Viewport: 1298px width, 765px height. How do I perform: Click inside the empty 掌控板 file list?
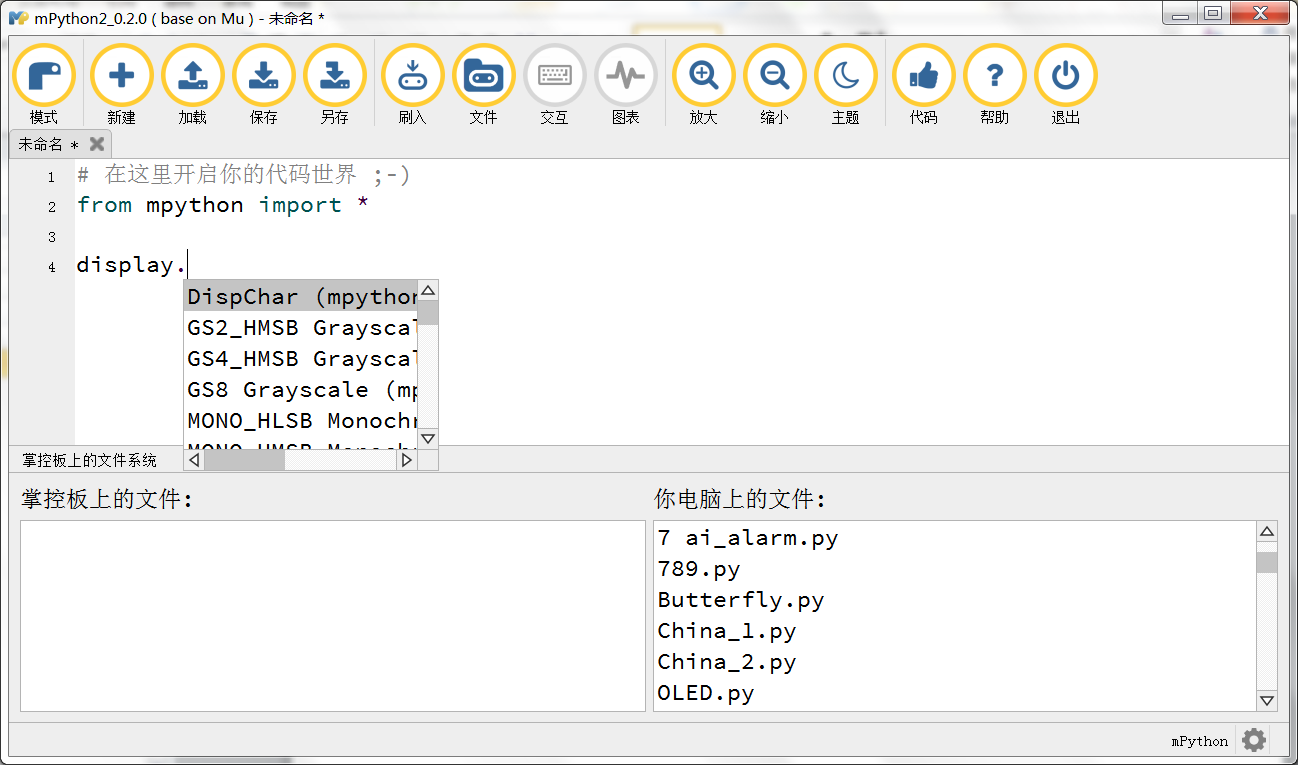333,616
